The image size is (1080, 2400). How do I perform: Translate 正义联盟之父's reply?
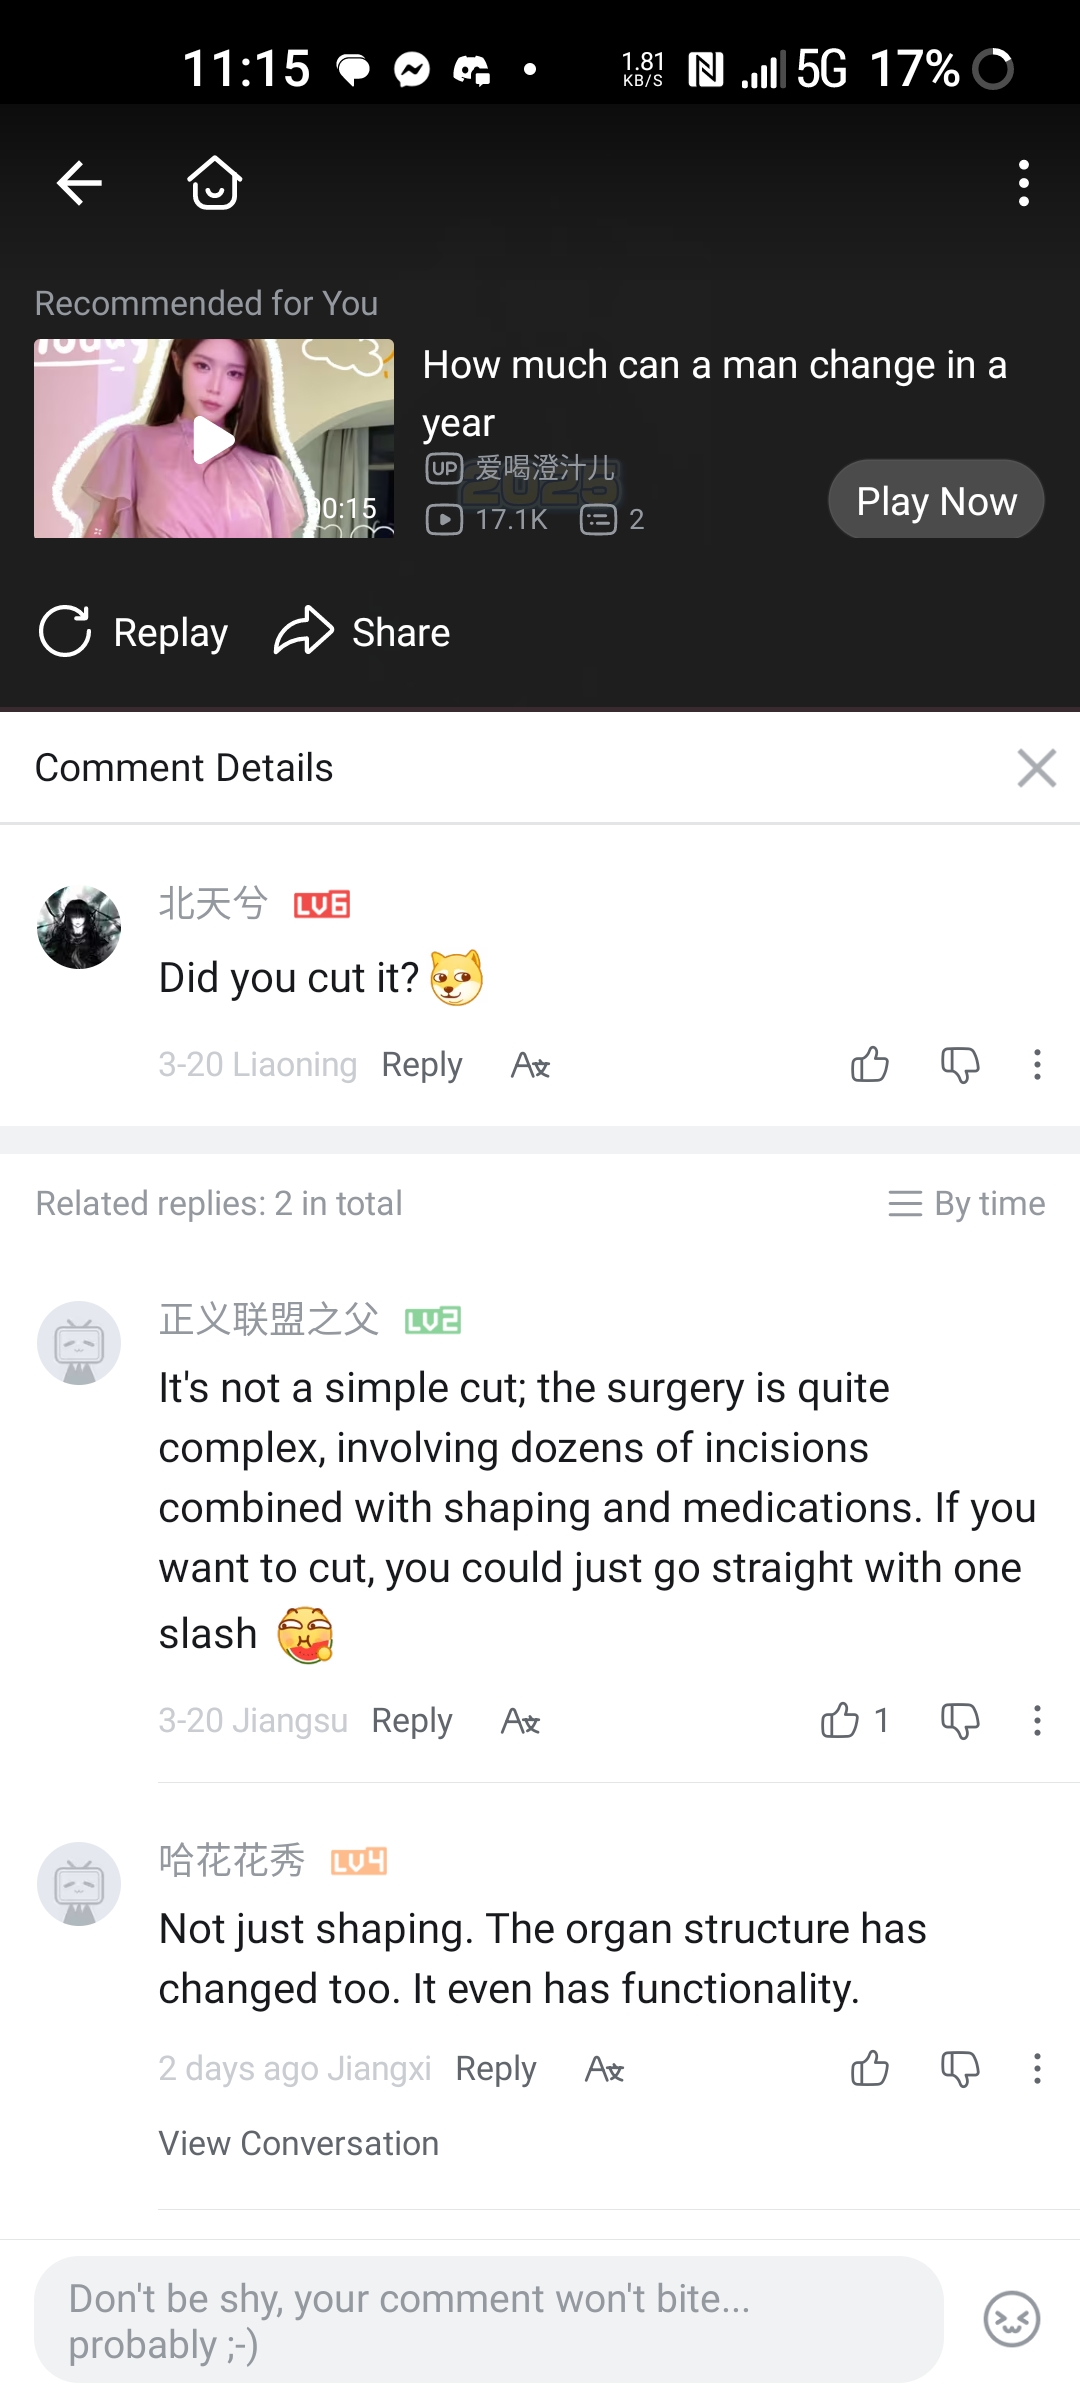520,1721
